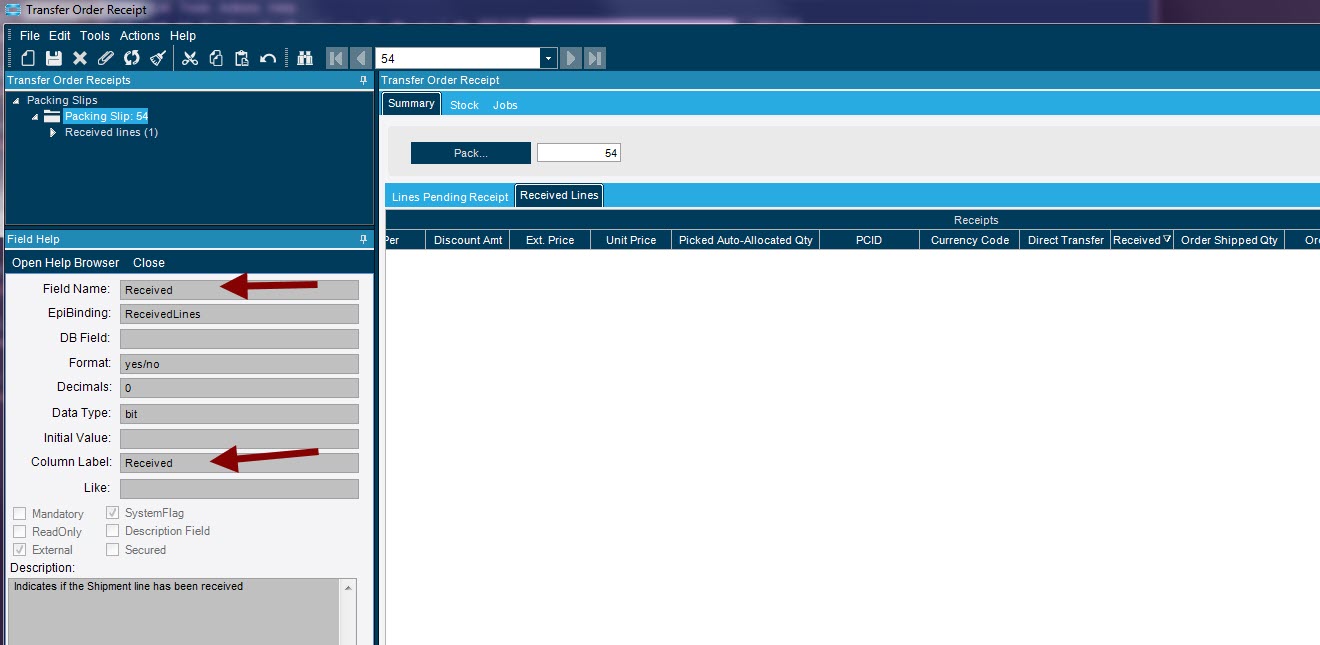Click the Transfer Order Receipt title bar icon
The image size is (1320, 645).
coord(13,10)
